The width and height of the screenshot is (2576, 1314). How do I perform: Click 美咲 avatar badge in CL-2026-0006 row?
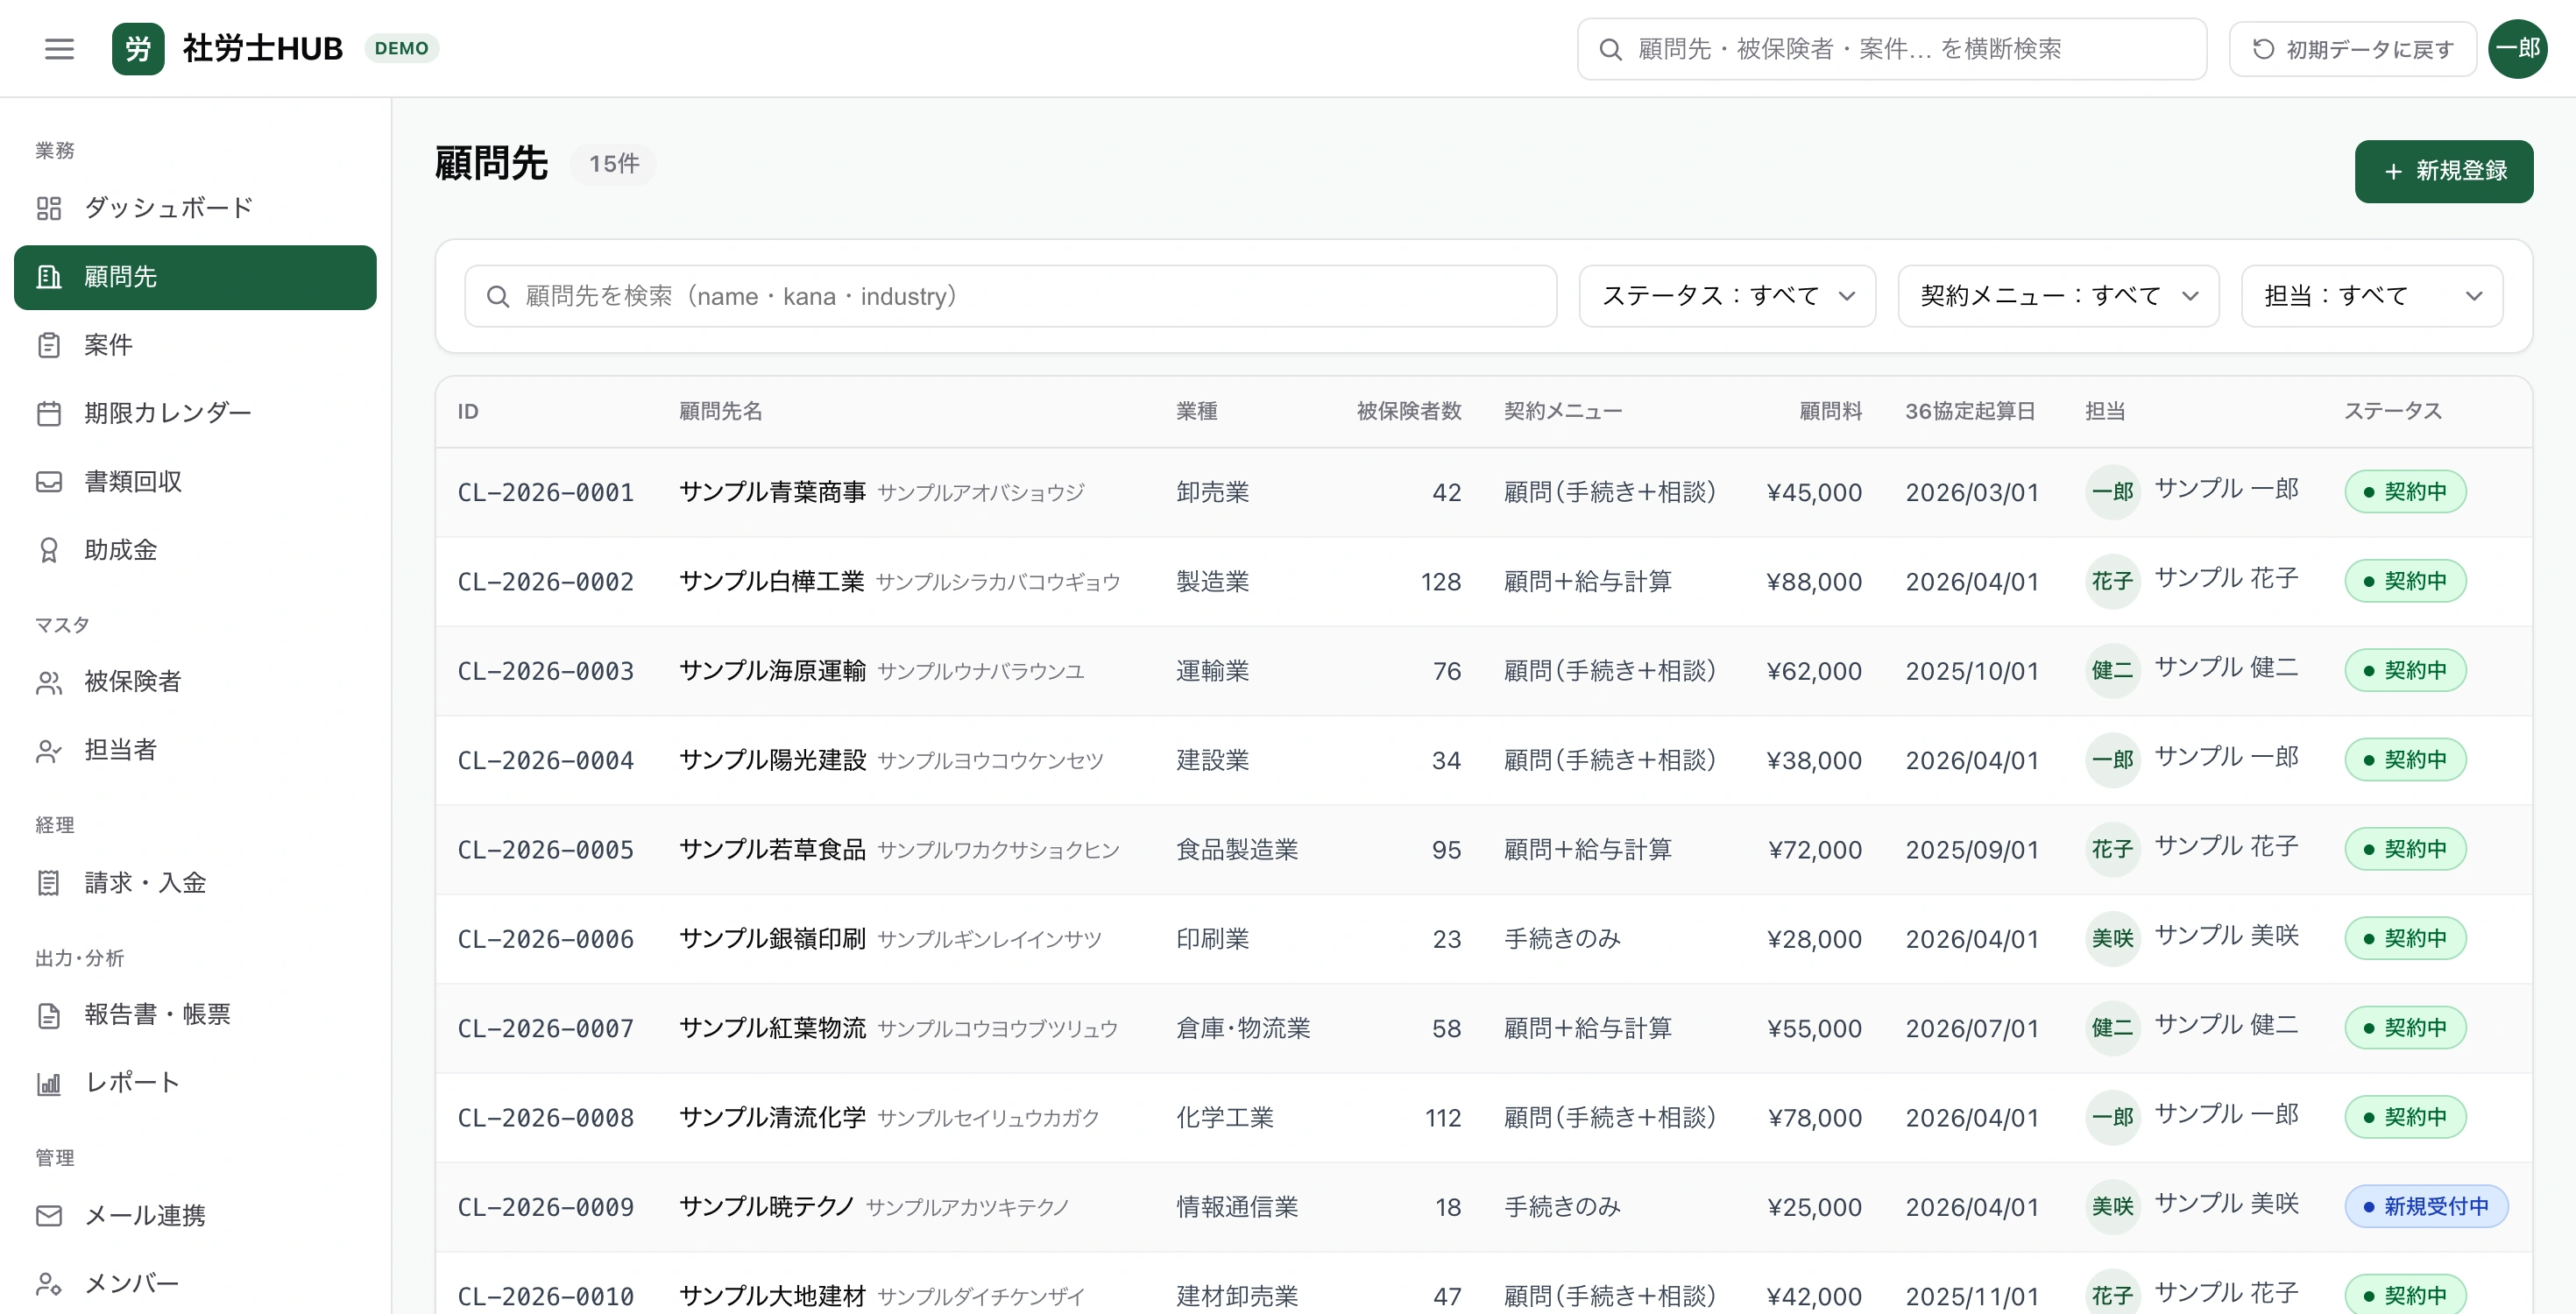2112,938
